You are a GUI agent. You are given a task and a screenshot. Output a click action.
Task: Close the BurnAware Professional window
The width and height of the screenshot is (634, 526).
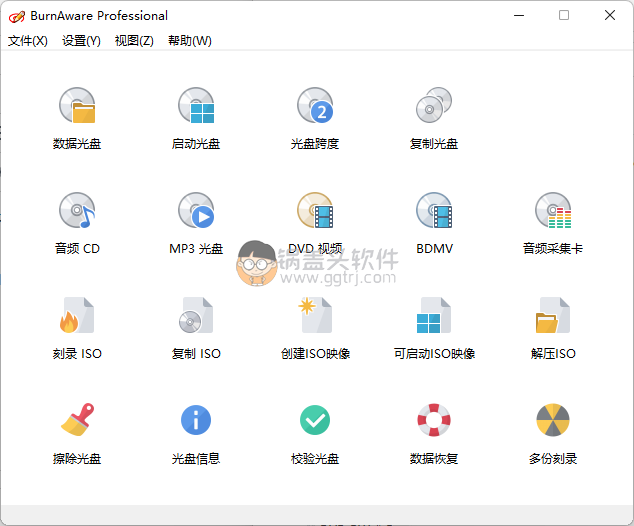click(x=610, y=15)
